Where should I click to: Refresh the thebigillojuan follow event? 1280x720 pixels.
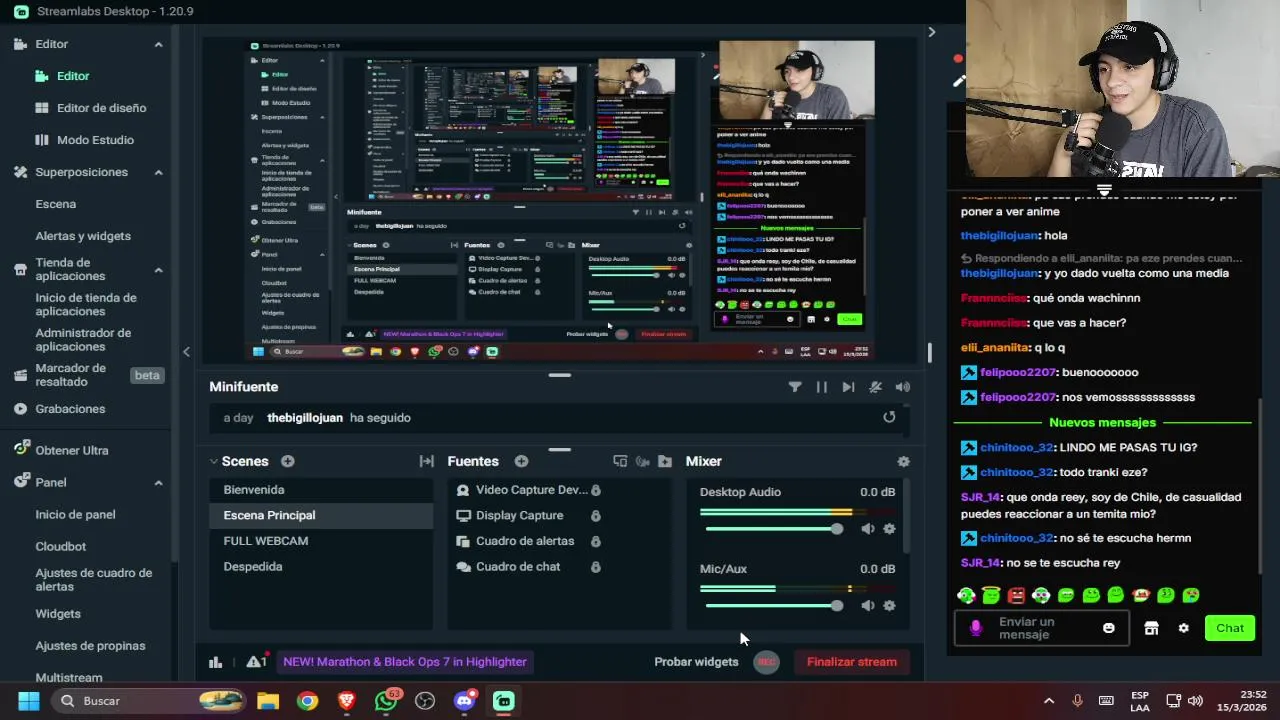click(x=889, y=417)
